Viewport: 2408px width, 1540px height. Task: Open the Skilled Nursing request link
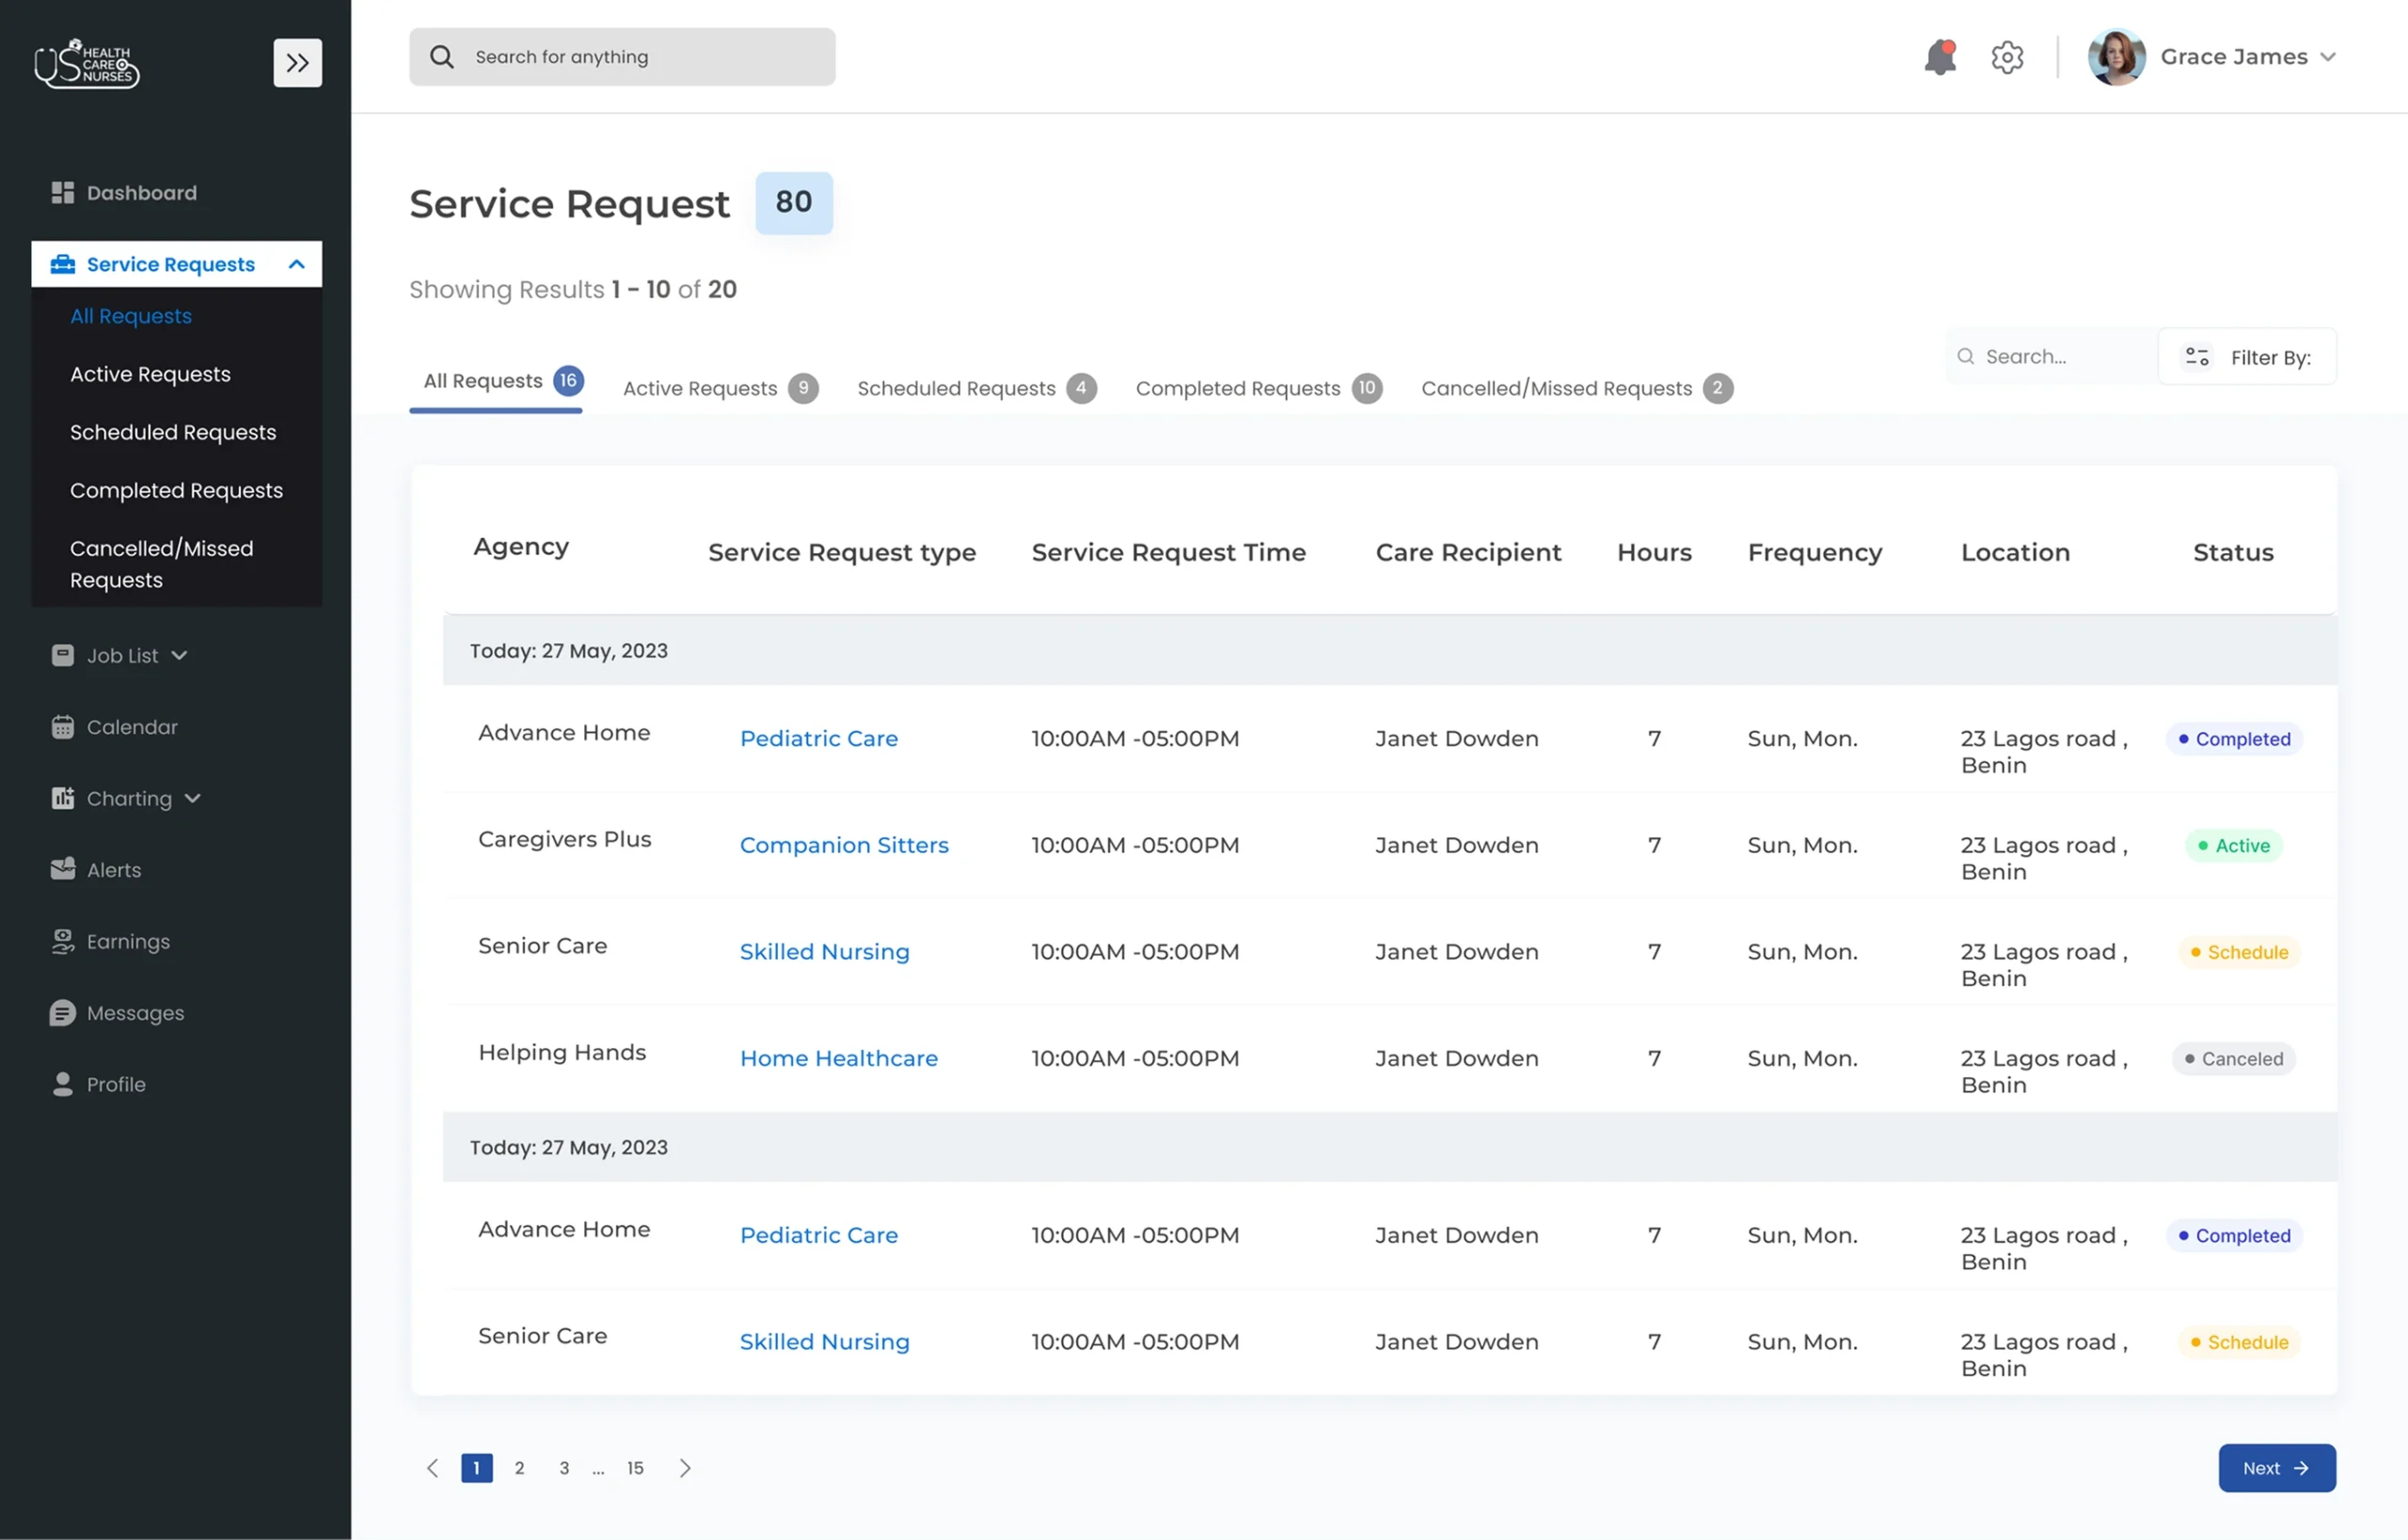(x=824, y=951)
